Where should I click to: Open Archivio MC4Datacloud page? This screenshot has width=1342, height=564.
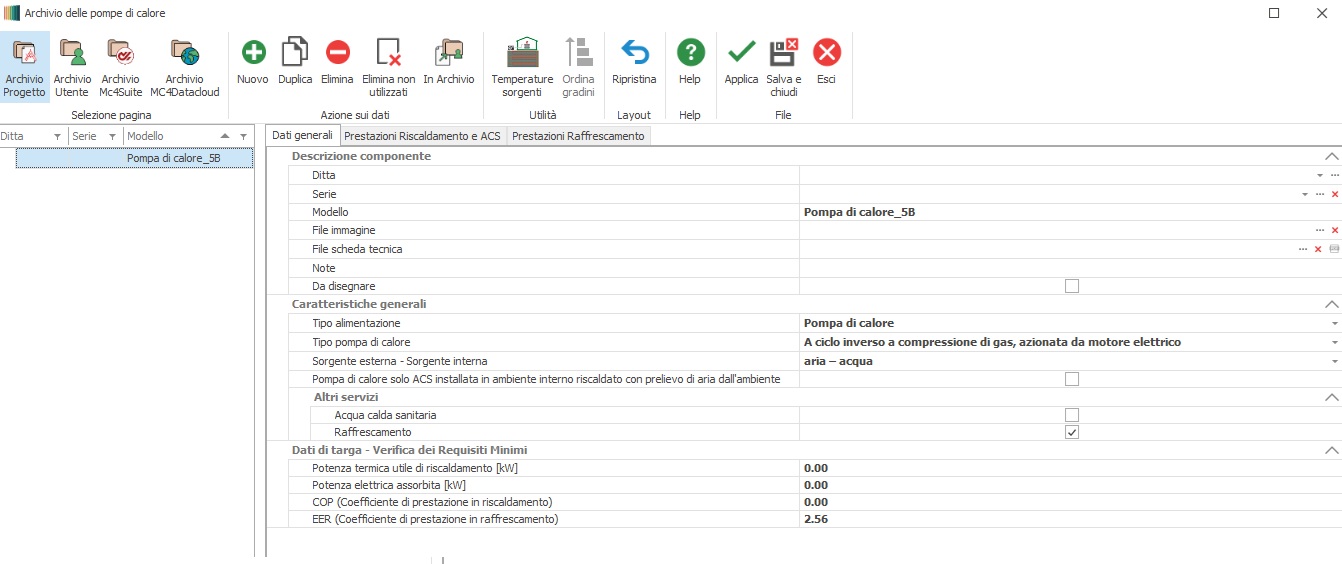point(184,53)
